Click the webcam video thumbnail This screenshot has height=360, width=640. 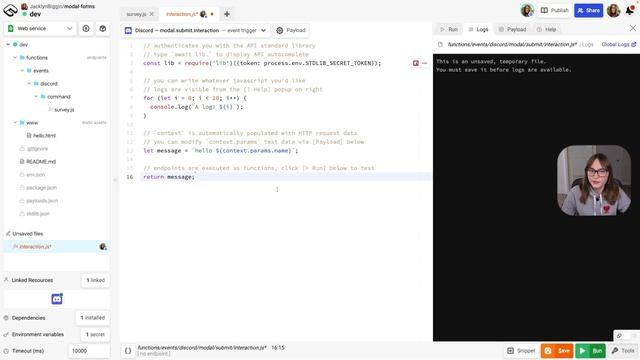tap(594, 180)
